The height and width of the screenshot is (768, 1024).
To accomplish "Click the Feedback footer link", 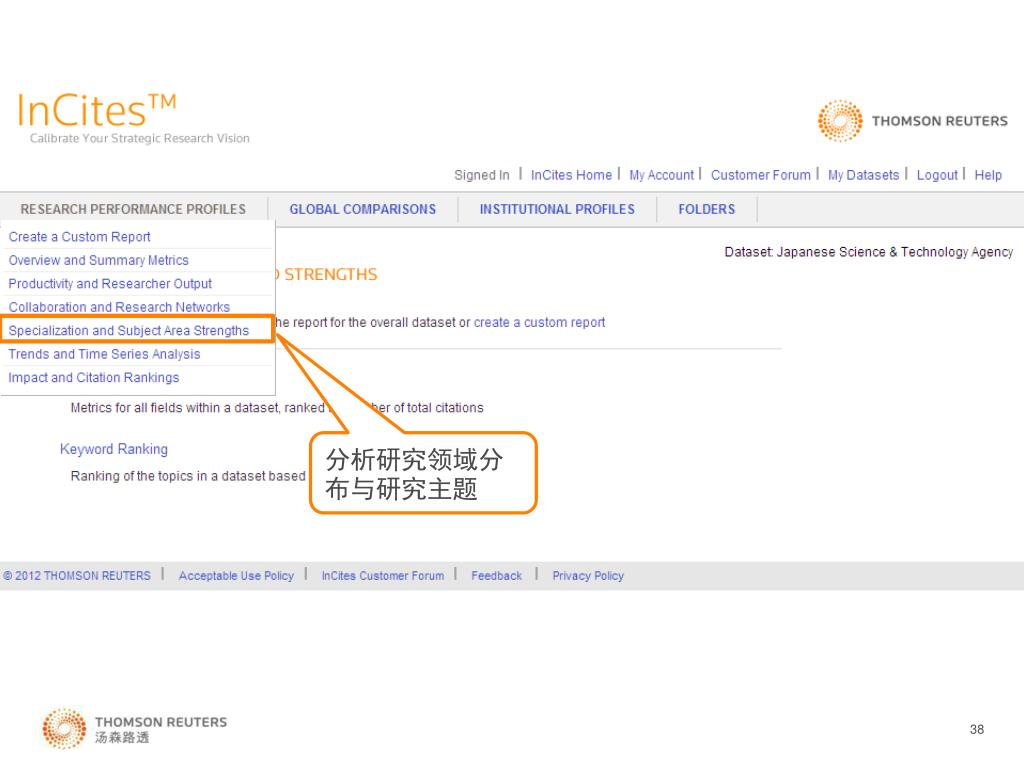I will click(496, 575).
